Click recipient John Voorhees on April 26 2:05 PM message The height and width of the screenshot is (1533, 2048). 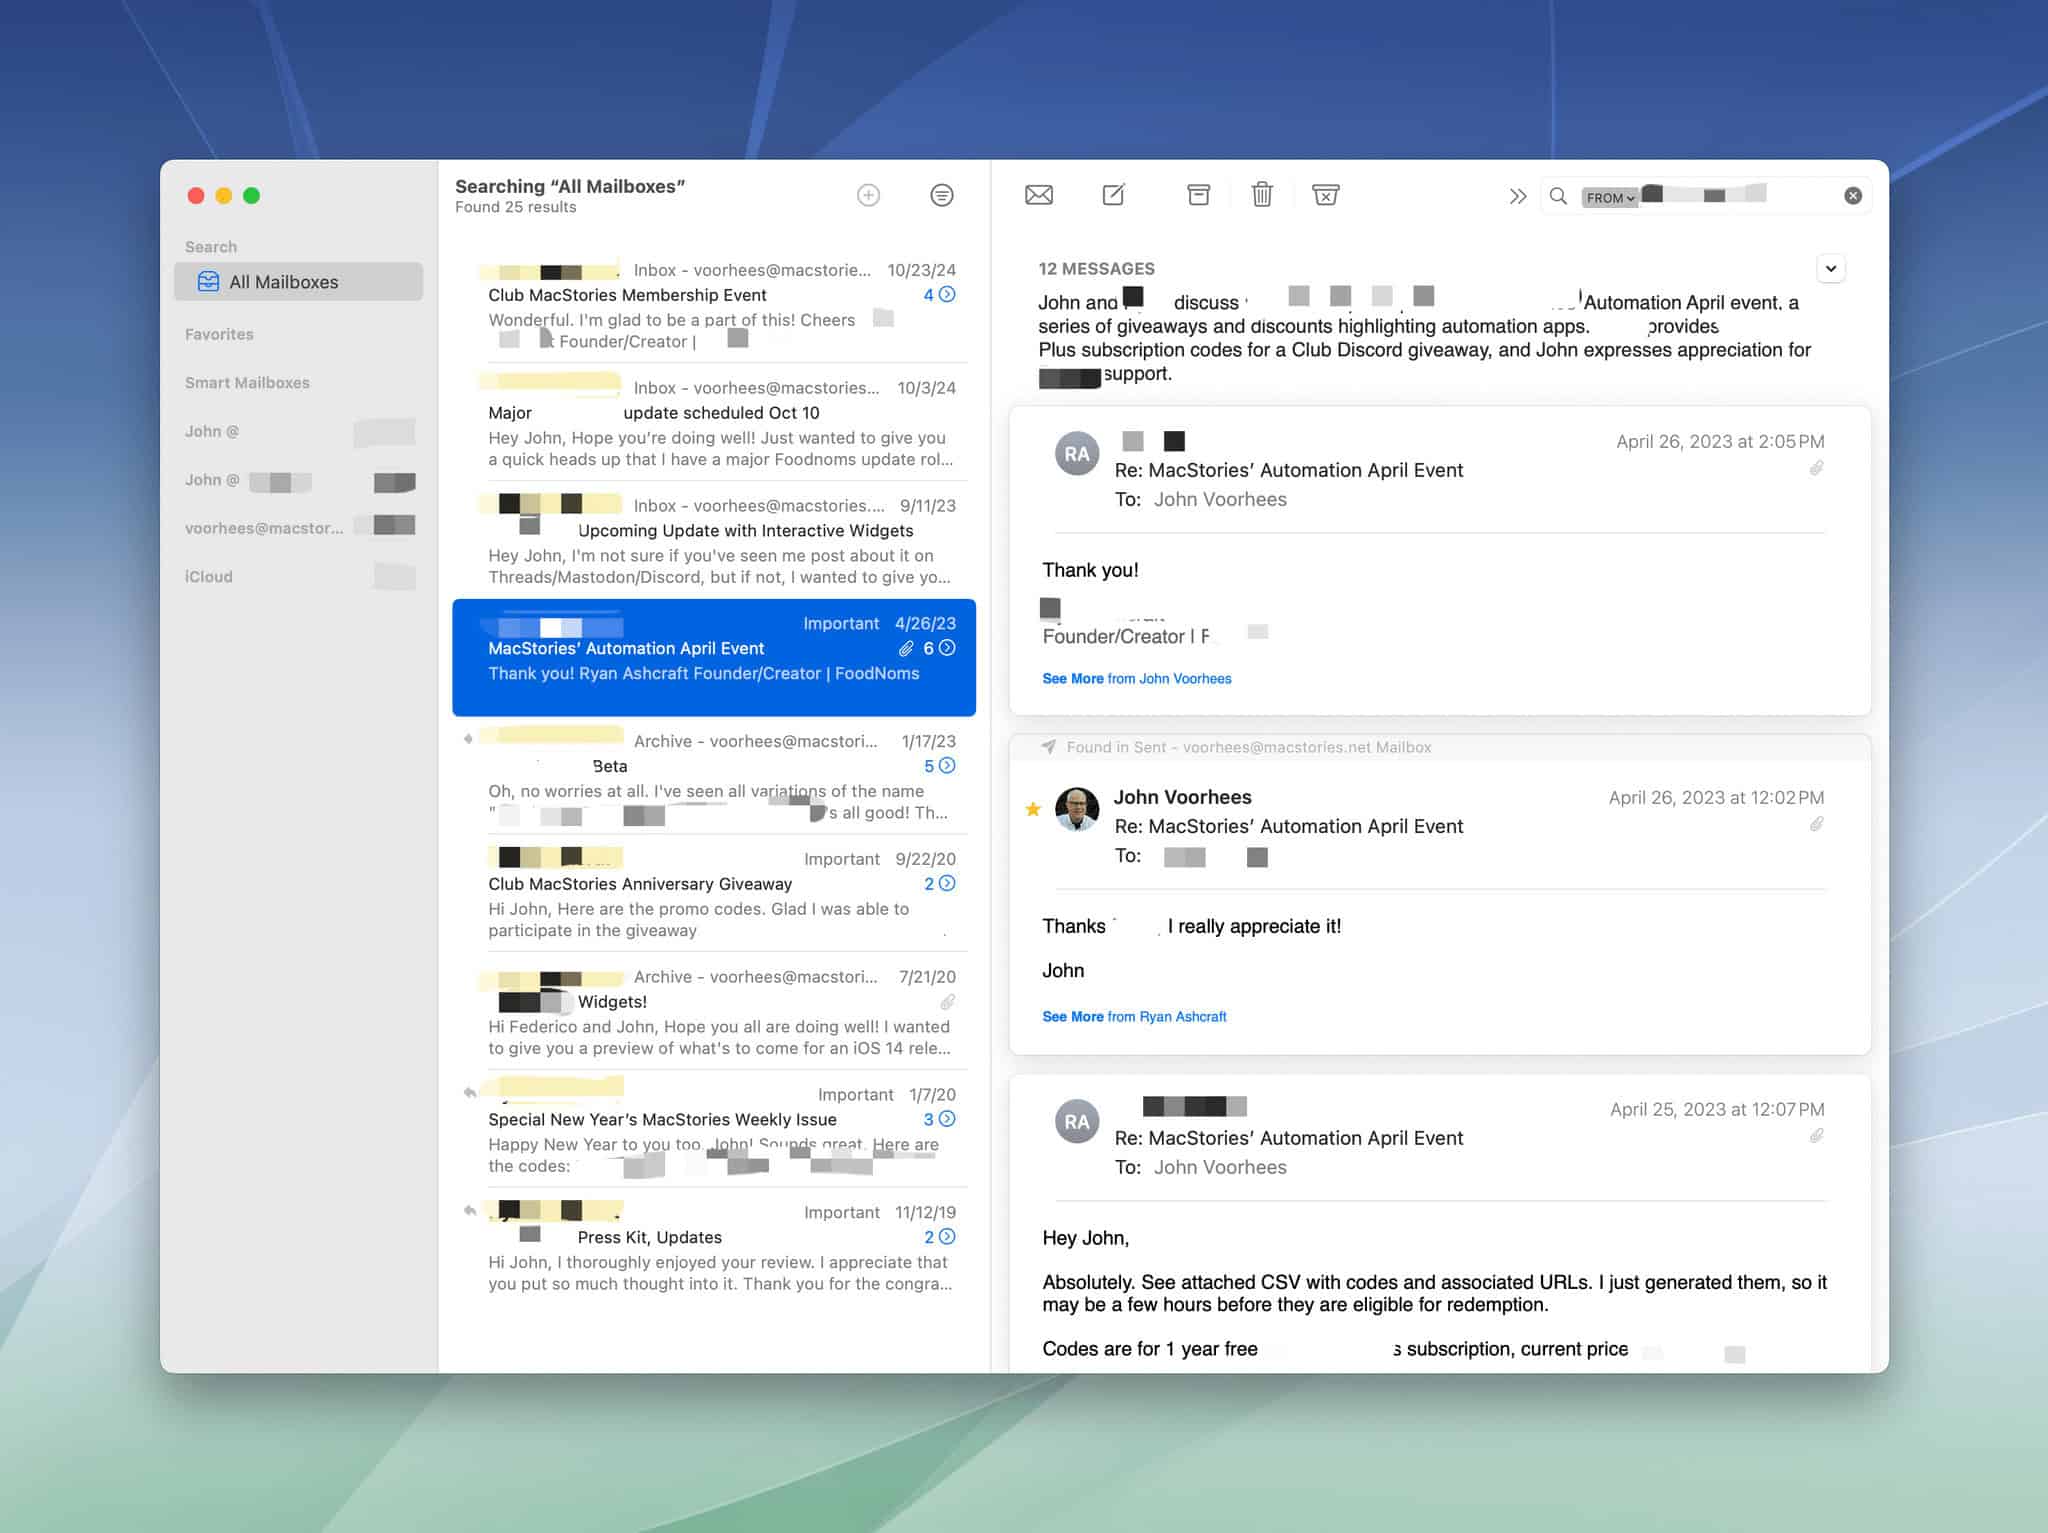(x=1220, y=499)
